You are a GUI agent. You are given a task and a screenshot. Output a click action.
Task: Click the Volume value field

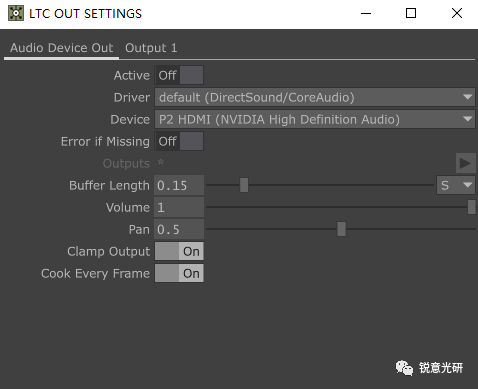click(179, 207)
